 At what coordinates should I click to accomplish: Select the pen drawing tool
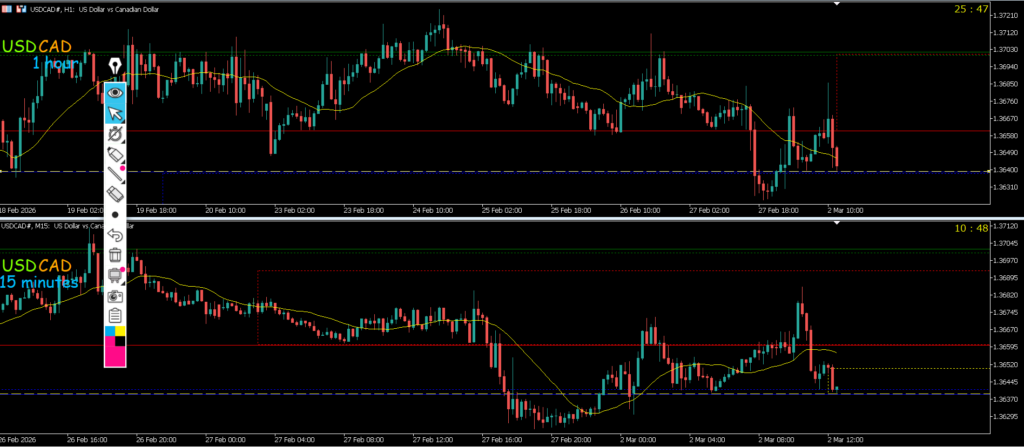click(115, 134)
